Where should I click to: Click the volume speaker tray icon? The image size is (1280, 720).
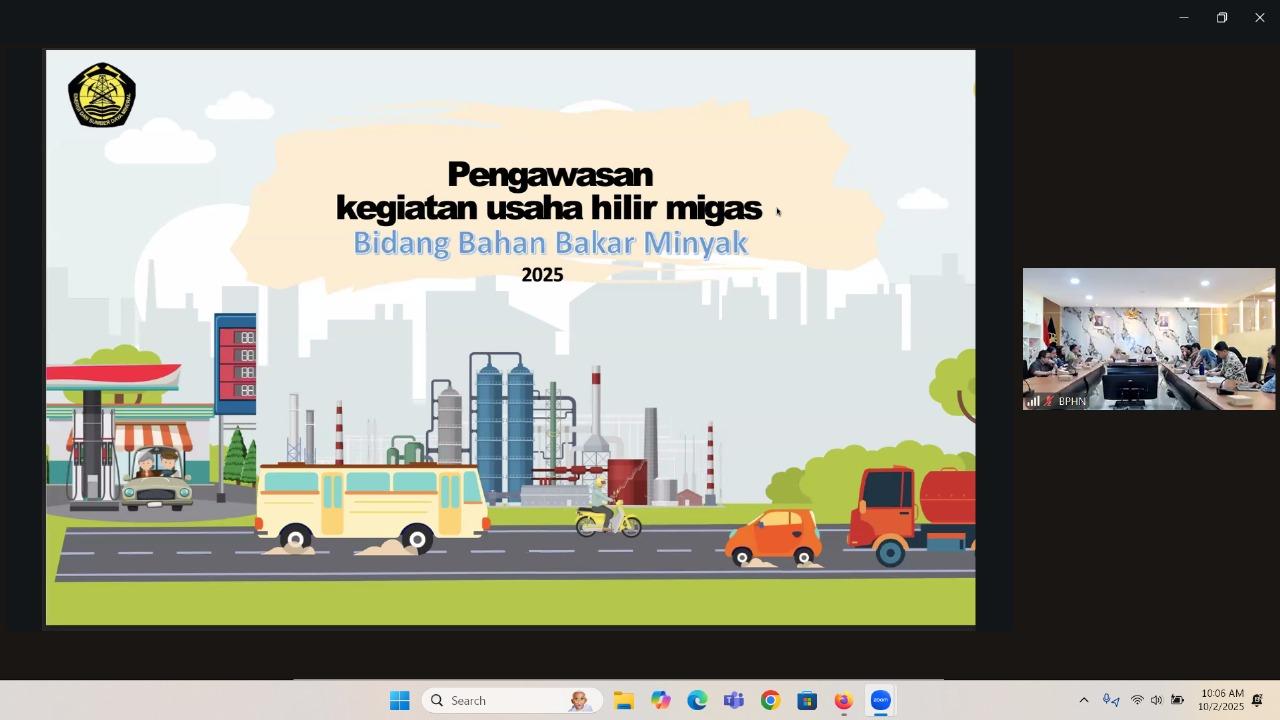pos(1157,700)
